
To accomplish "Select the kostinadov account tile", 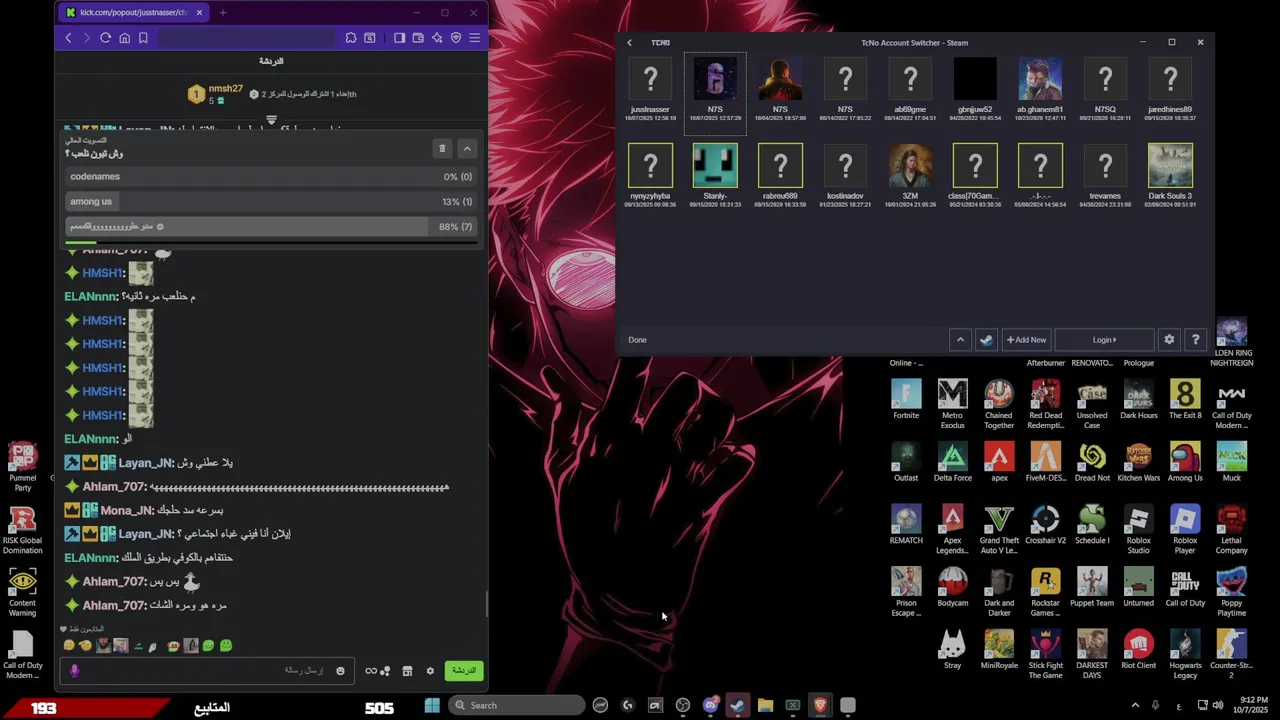I will click(845, 176).
